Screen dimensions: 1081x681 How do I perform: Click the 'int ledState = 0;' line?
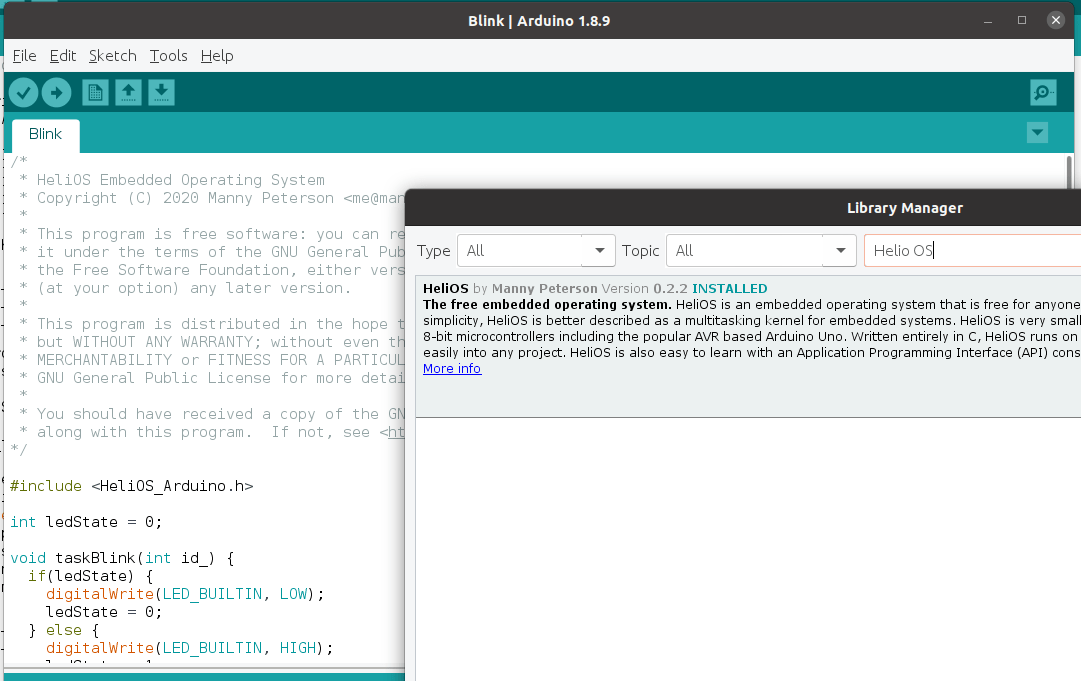tap(86, 522)
